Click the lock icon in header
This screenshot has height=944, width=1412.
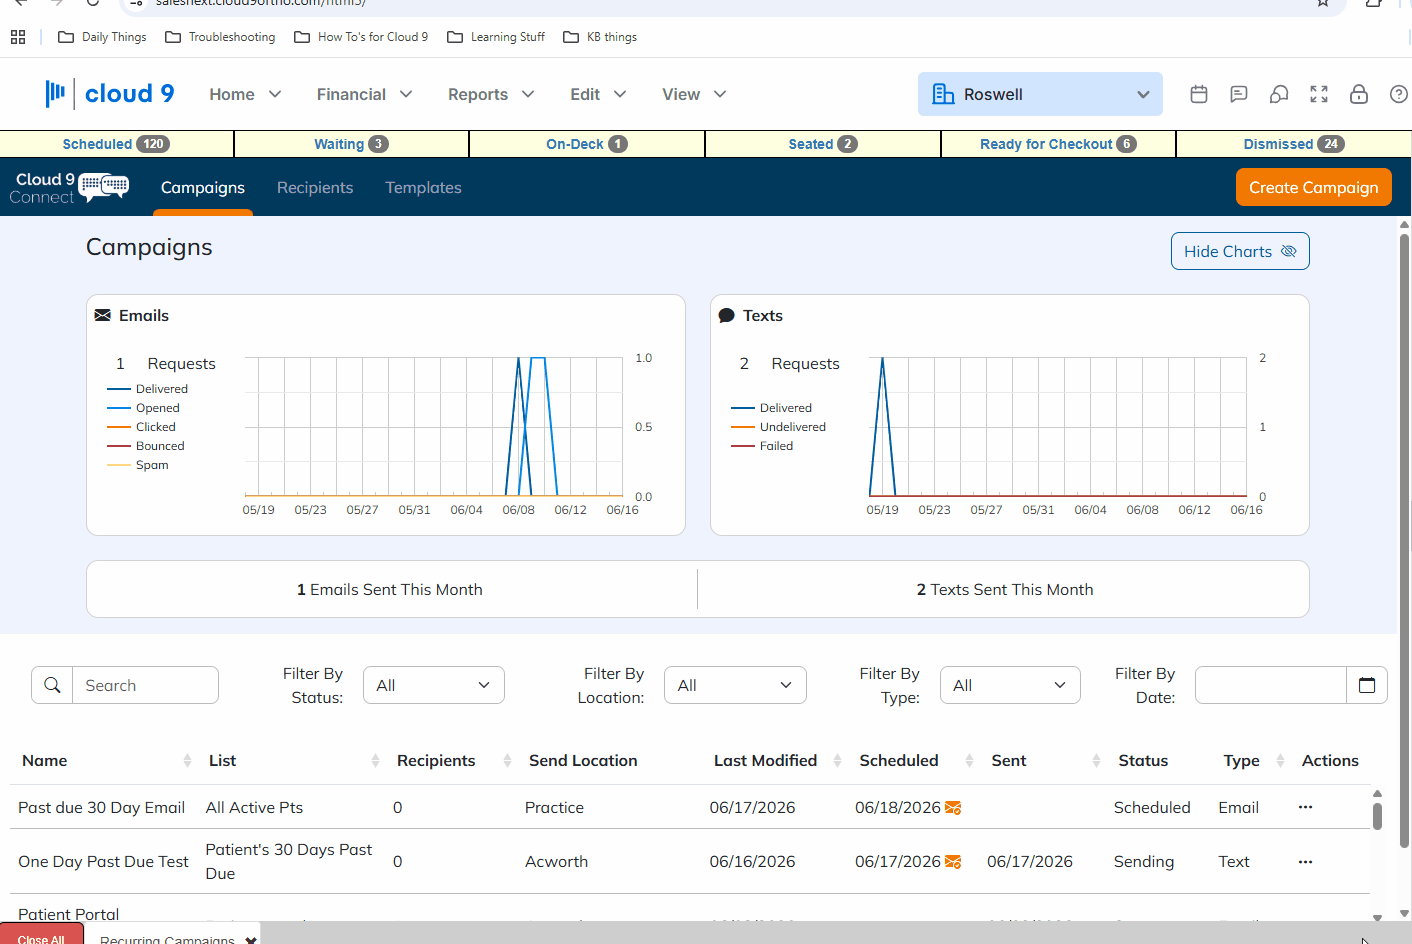pyautogui.click(x=1359, y=94)
